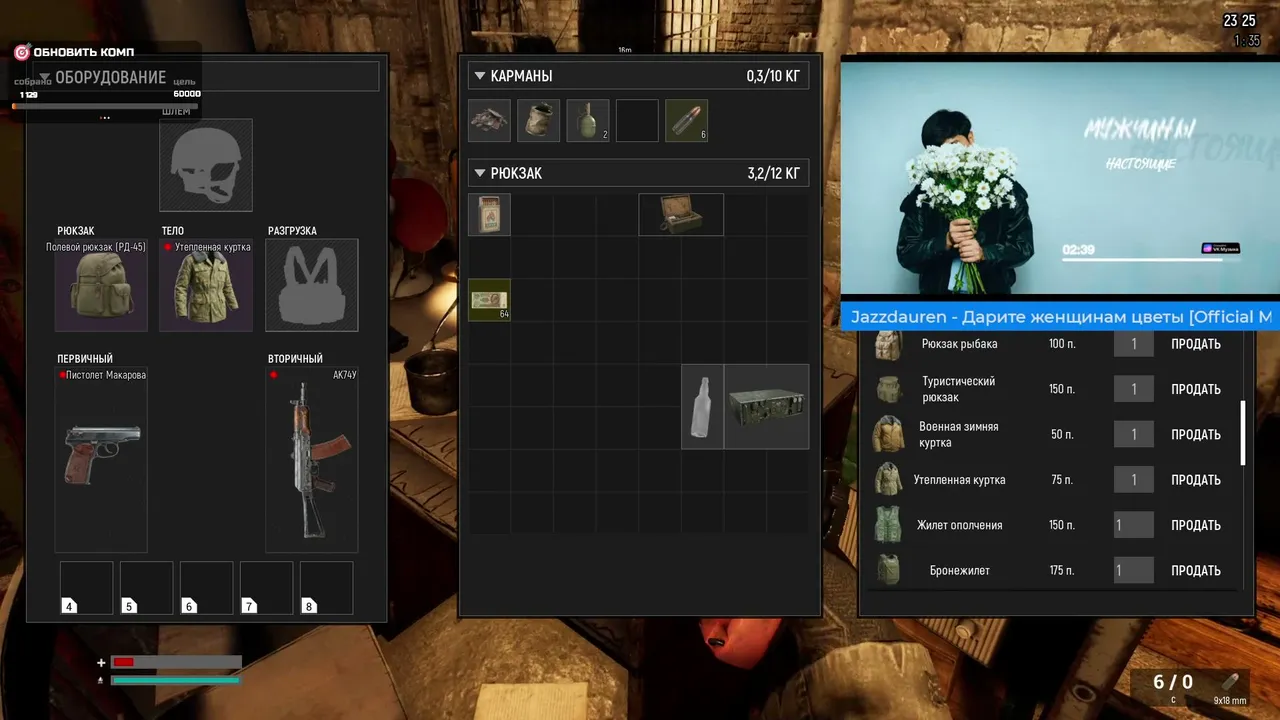The height and width of the screenshot is (720, 1280).
Task: Select the equipped Утепленная куртка in body slot
Action: tap(206, 285)
